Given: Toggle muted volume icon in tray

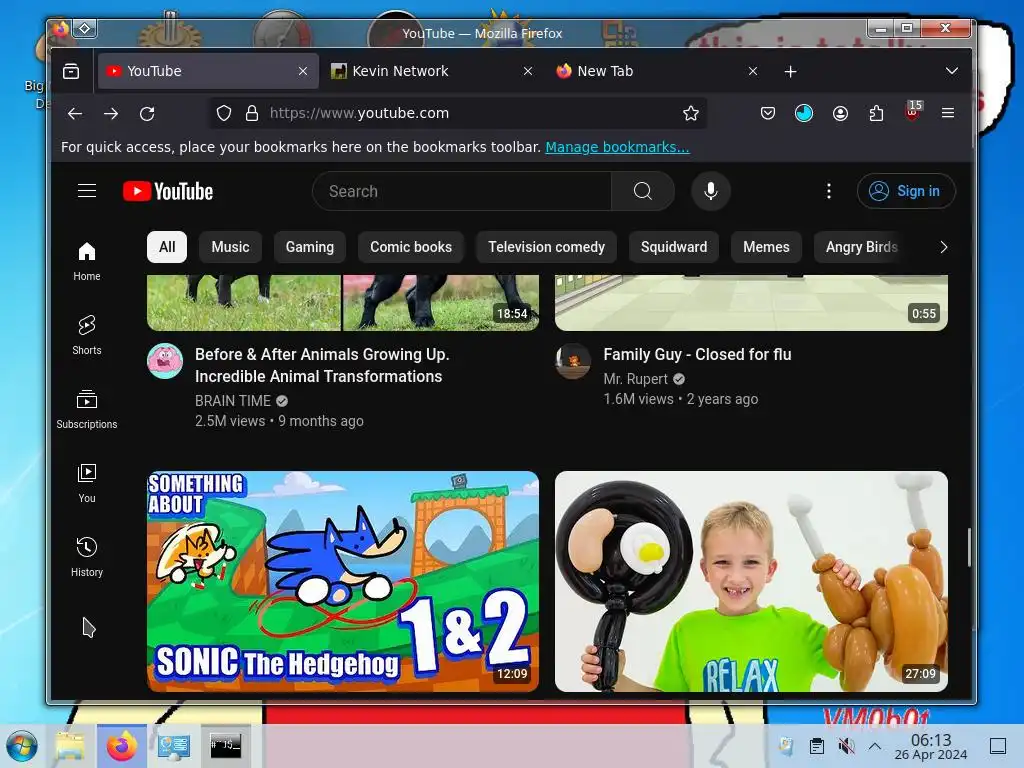Looking at the screenshot, I should [x=846, y=746].
